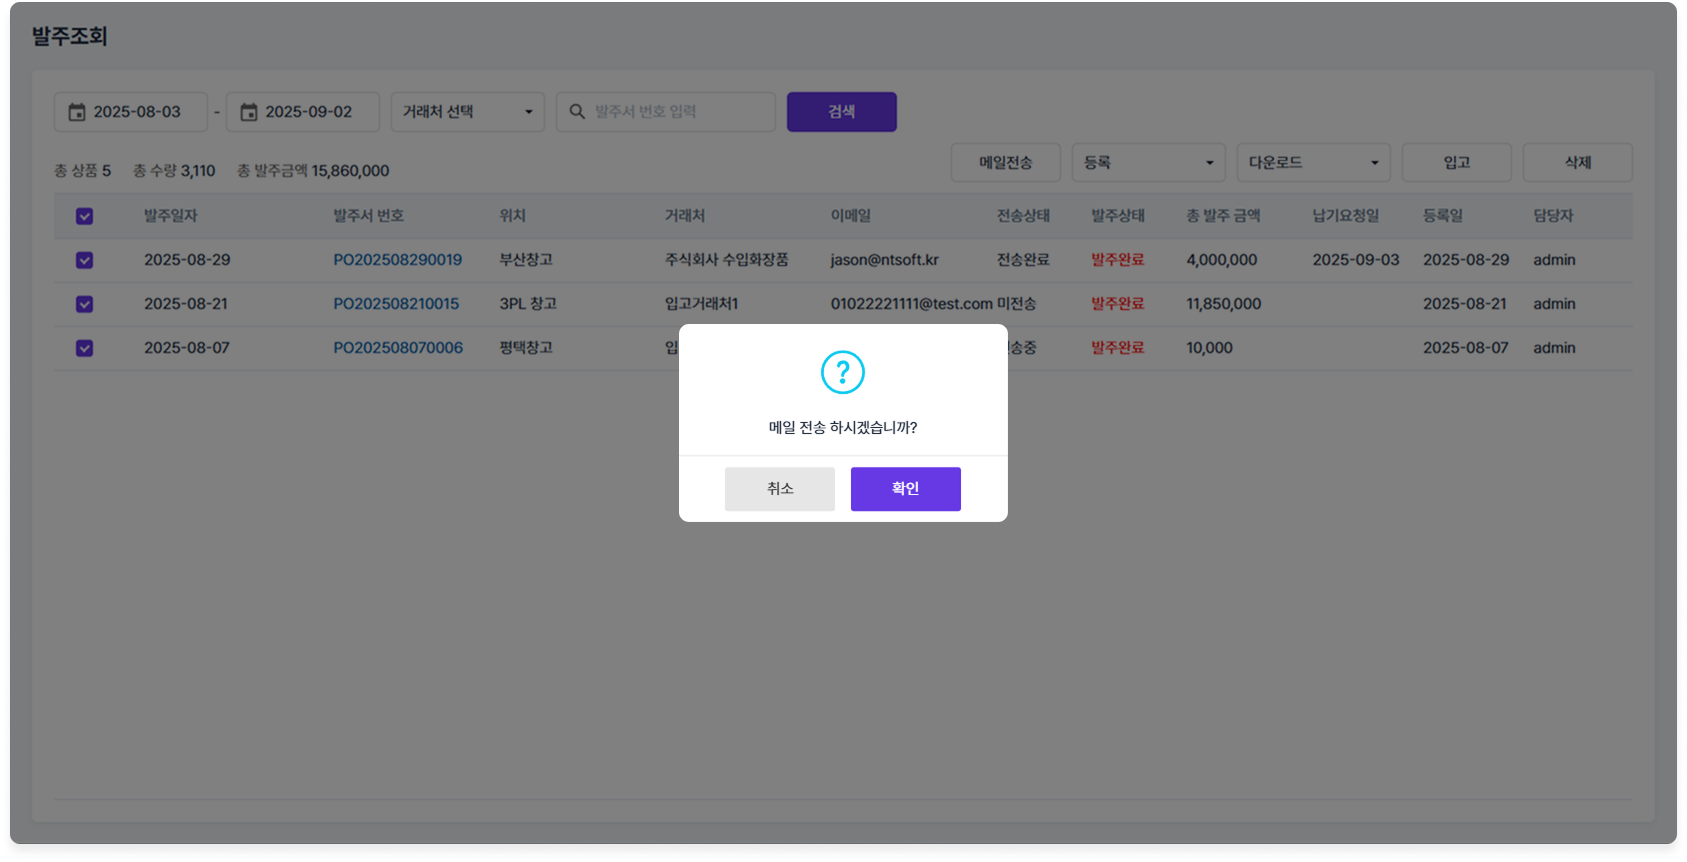Cancel the dialog with 취소 button
The image size is (1687, 862).
click(779, 489)
